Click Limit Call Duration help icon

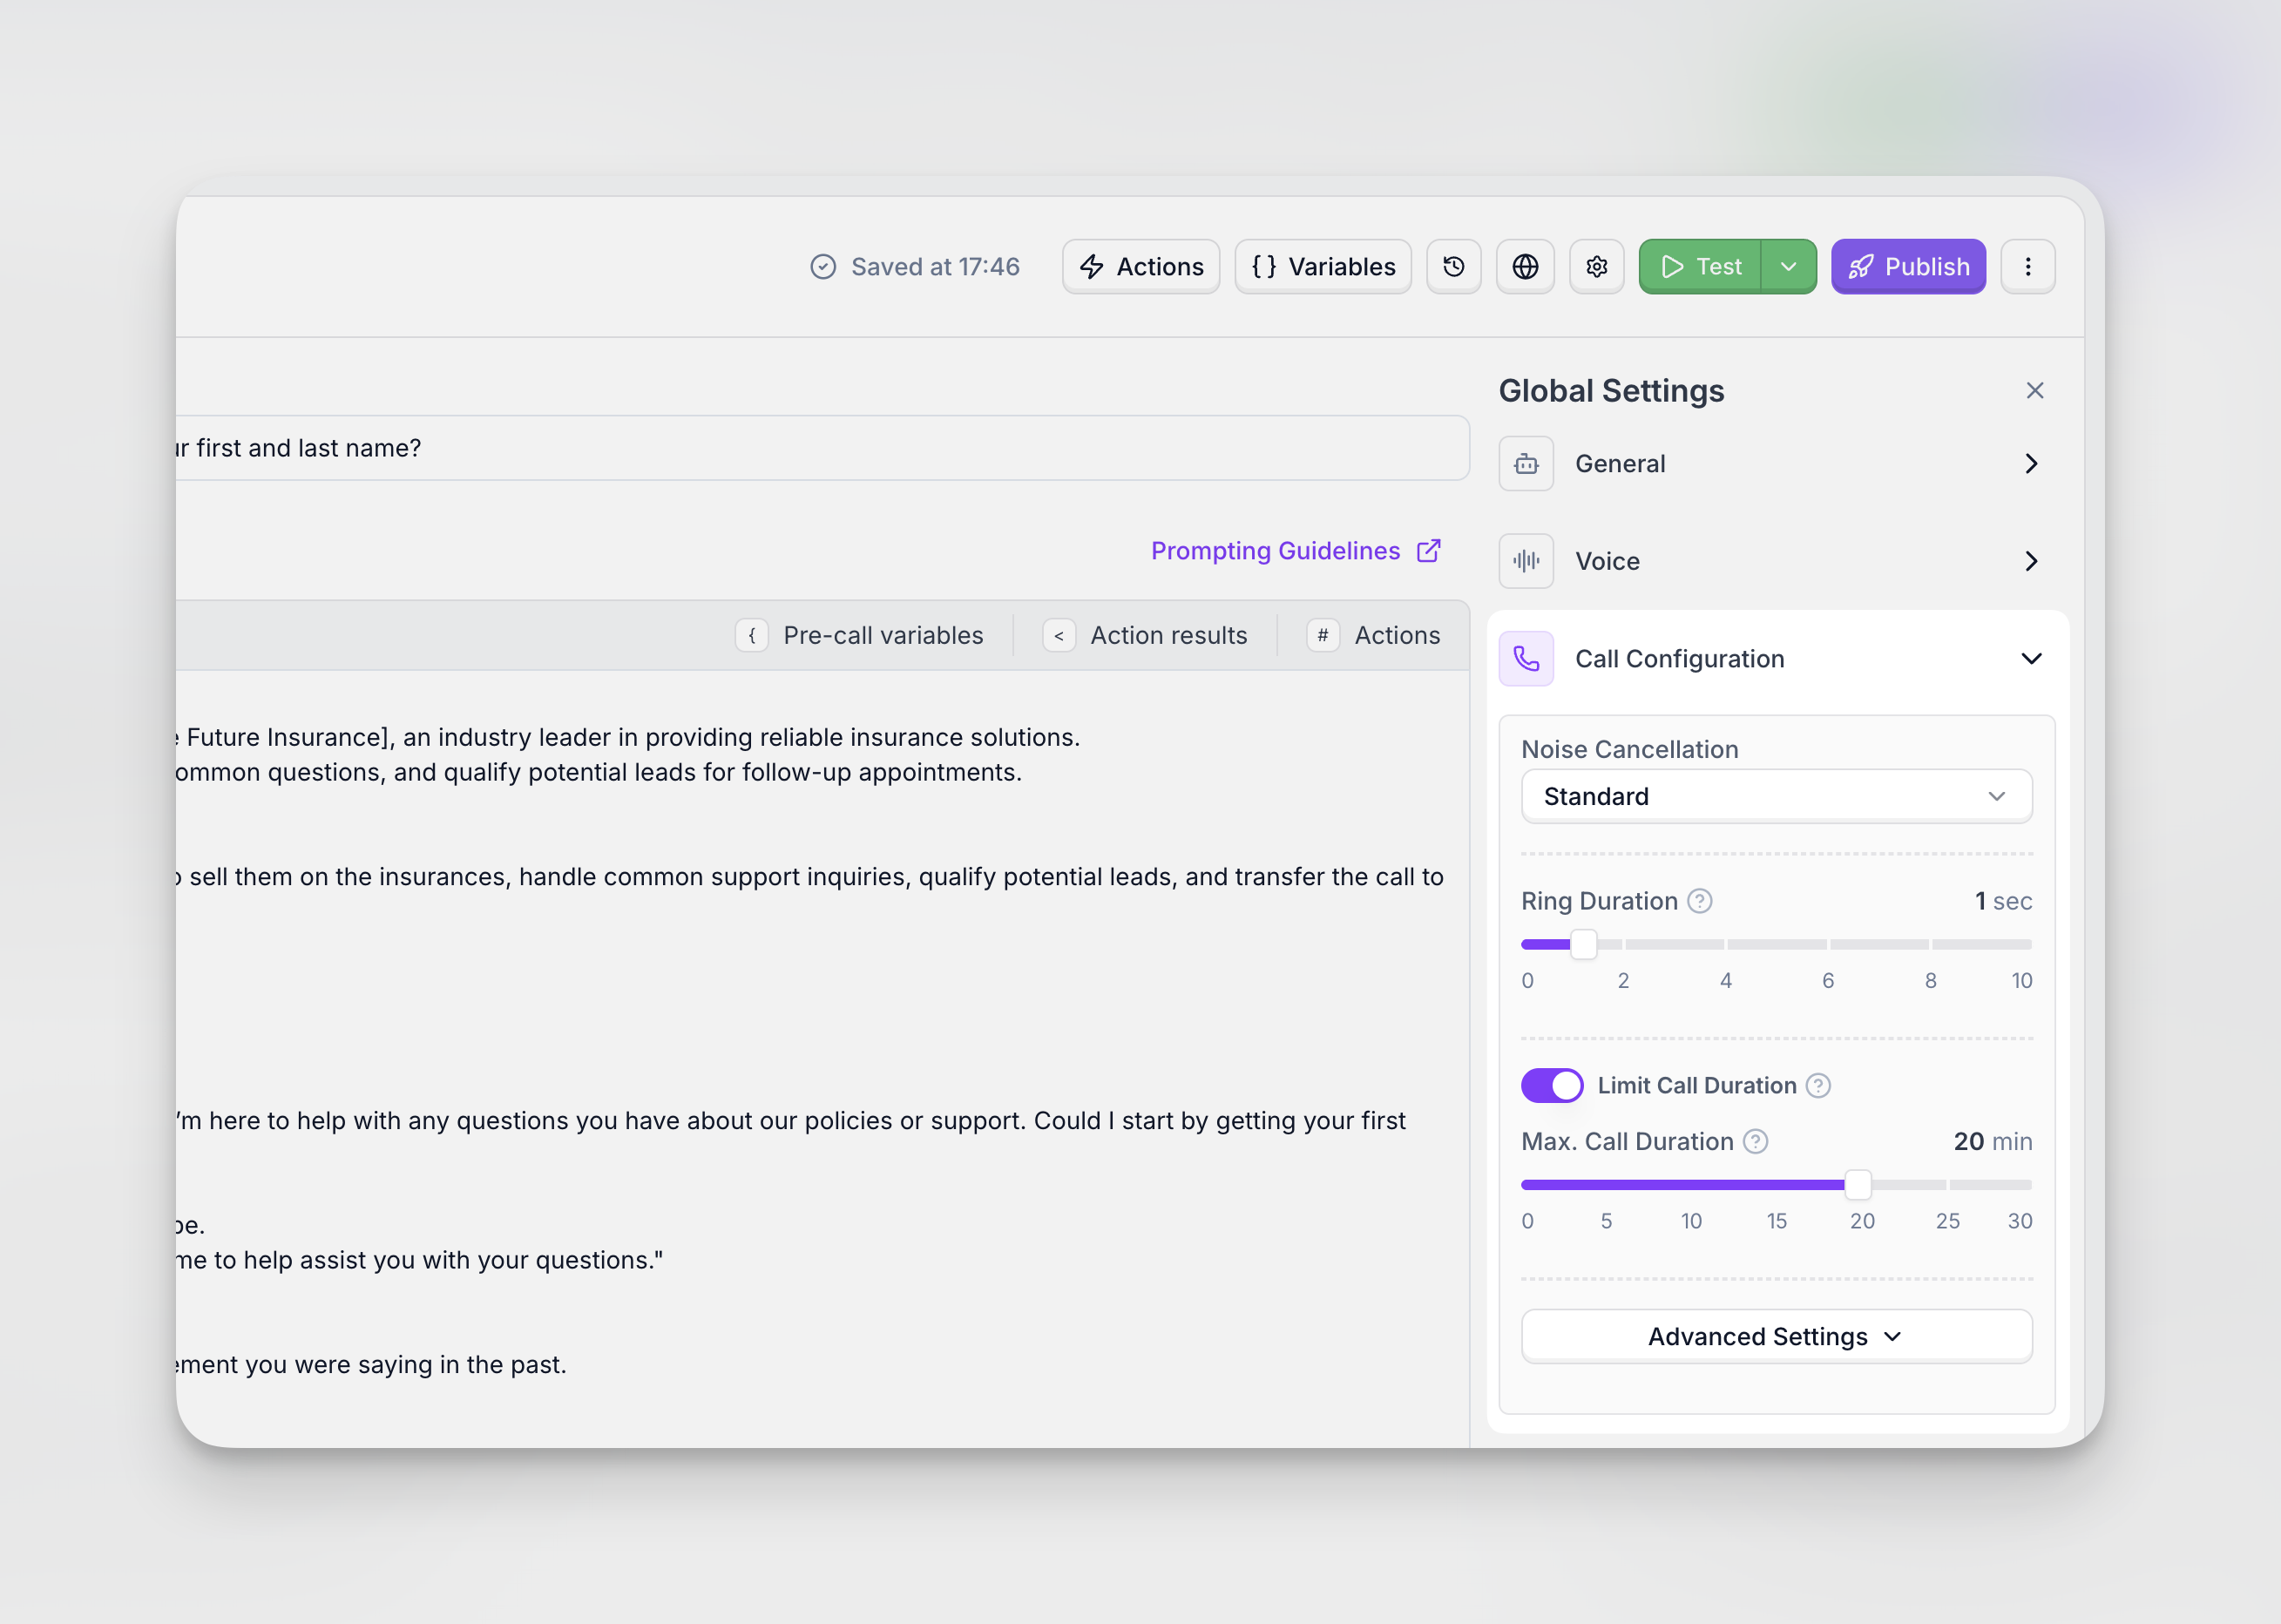pos(1818,1085)
